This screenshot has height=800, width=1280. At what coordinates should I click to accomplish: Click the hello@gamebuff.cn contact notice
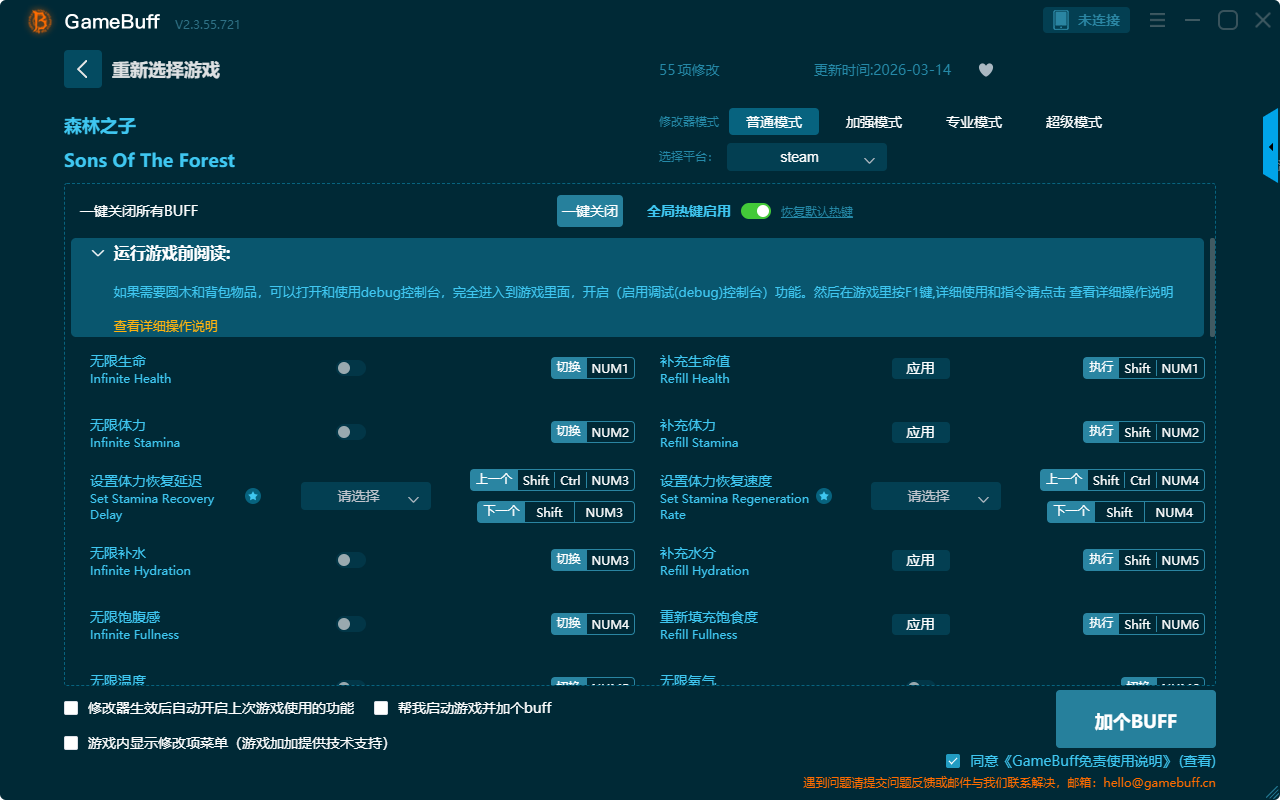pyautogui.click(x=1009, y=782)
